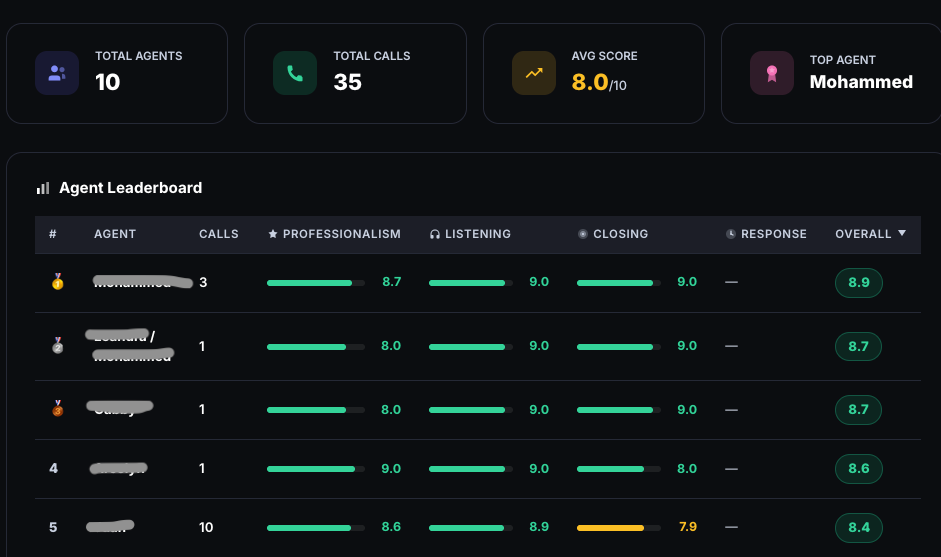Sort by the Overall column dropdown arrow

(902, 233)
